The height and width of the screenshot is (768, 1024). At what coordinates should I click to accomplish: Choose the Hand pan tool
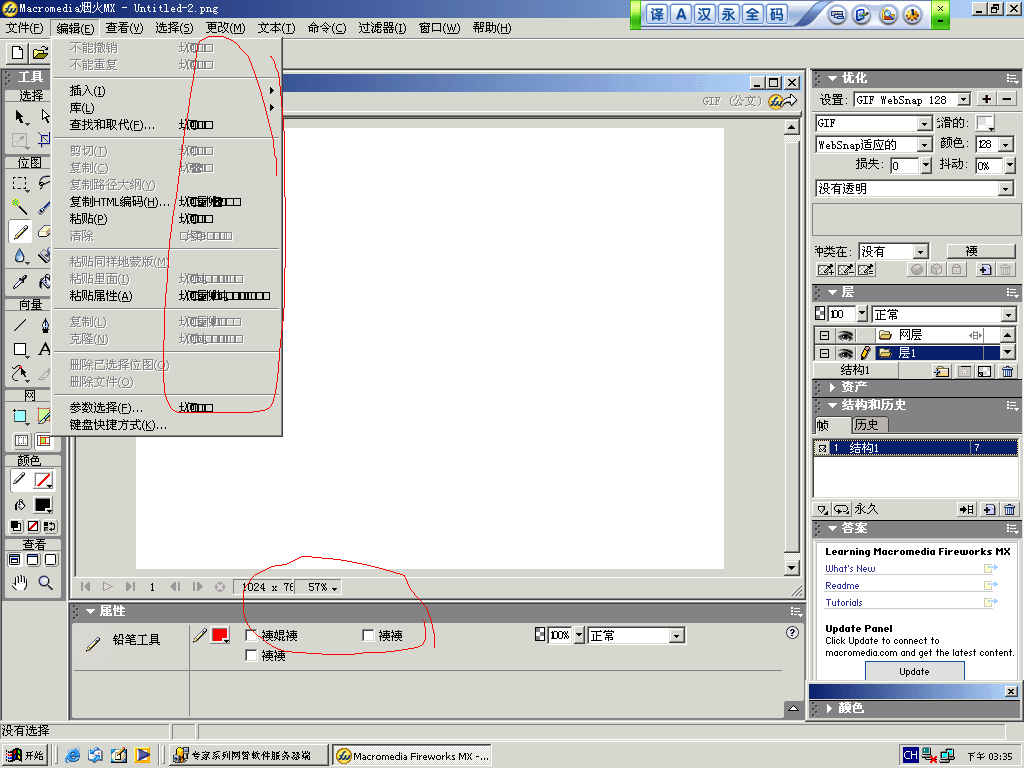[19, 583]
